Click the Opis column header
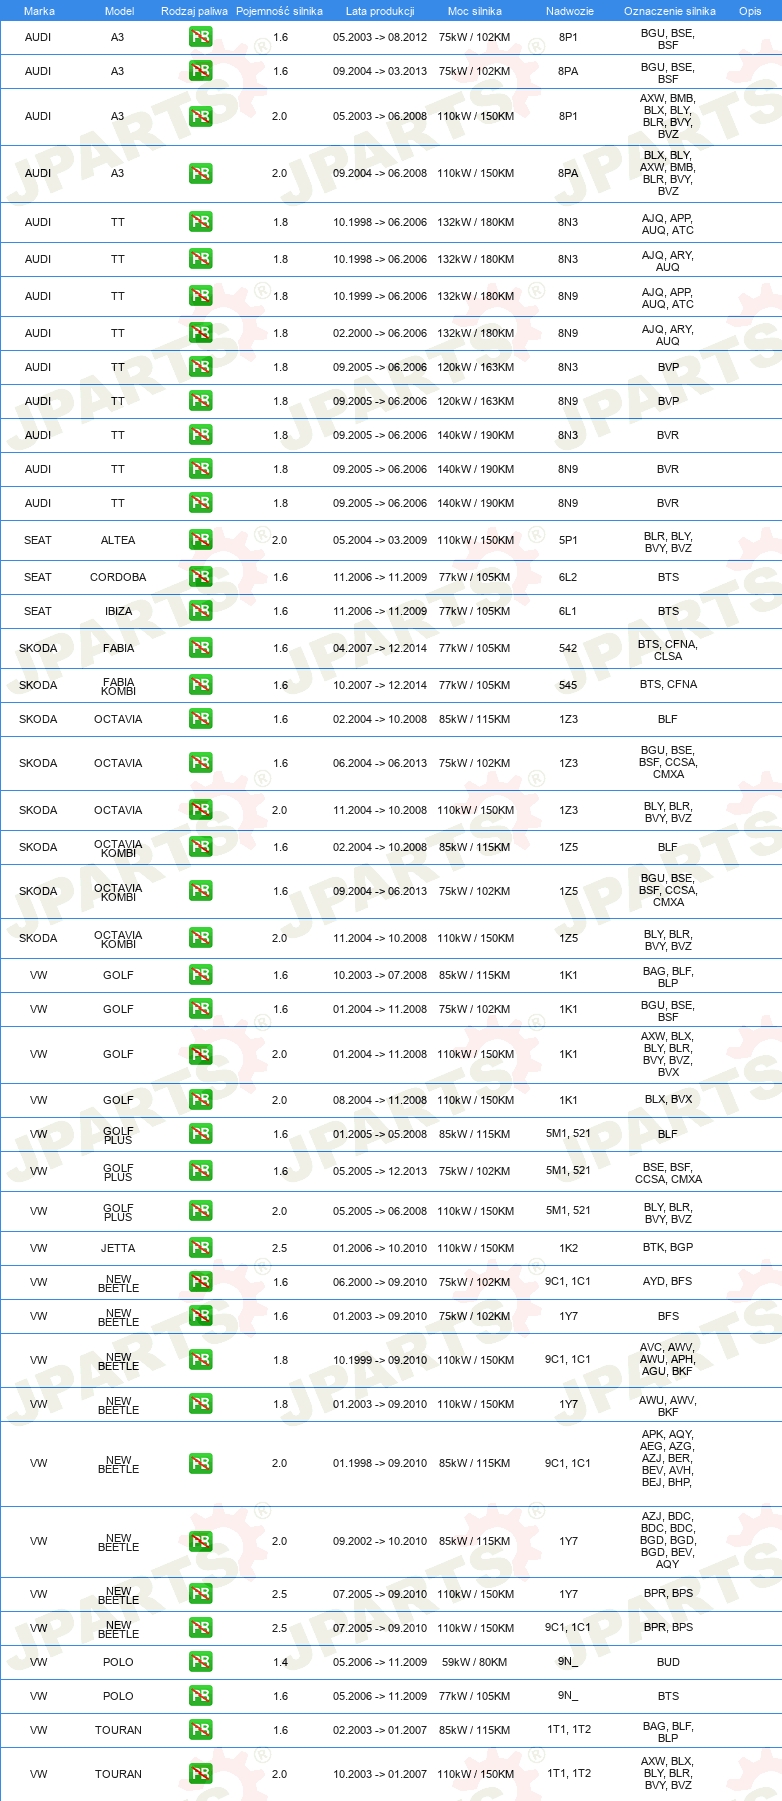The height and width of the screenshot is (1801, 782). coord(750,11)
